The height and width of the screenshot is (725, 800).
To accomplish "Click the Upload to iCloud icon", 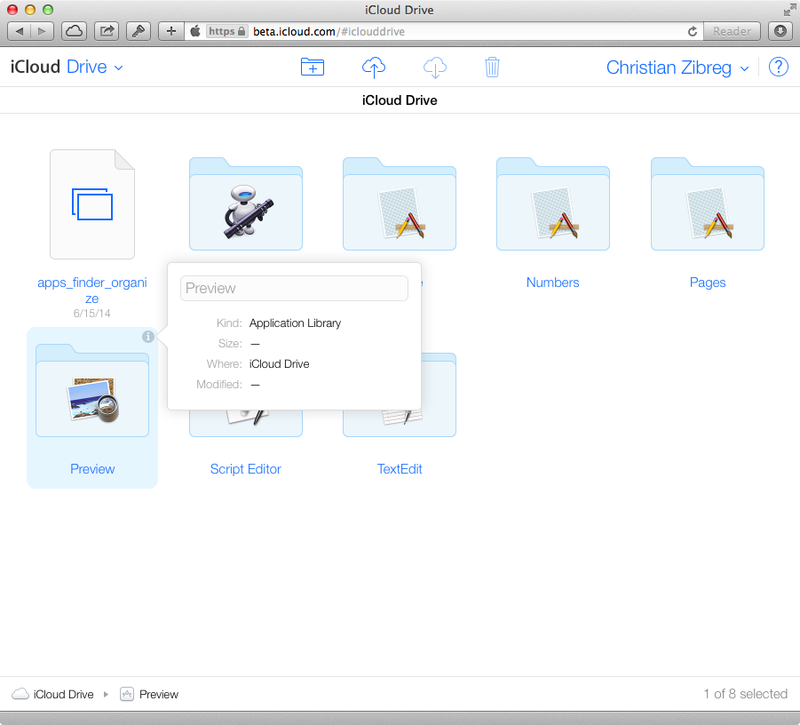I will pyautogui.click(x=373, y=67).
